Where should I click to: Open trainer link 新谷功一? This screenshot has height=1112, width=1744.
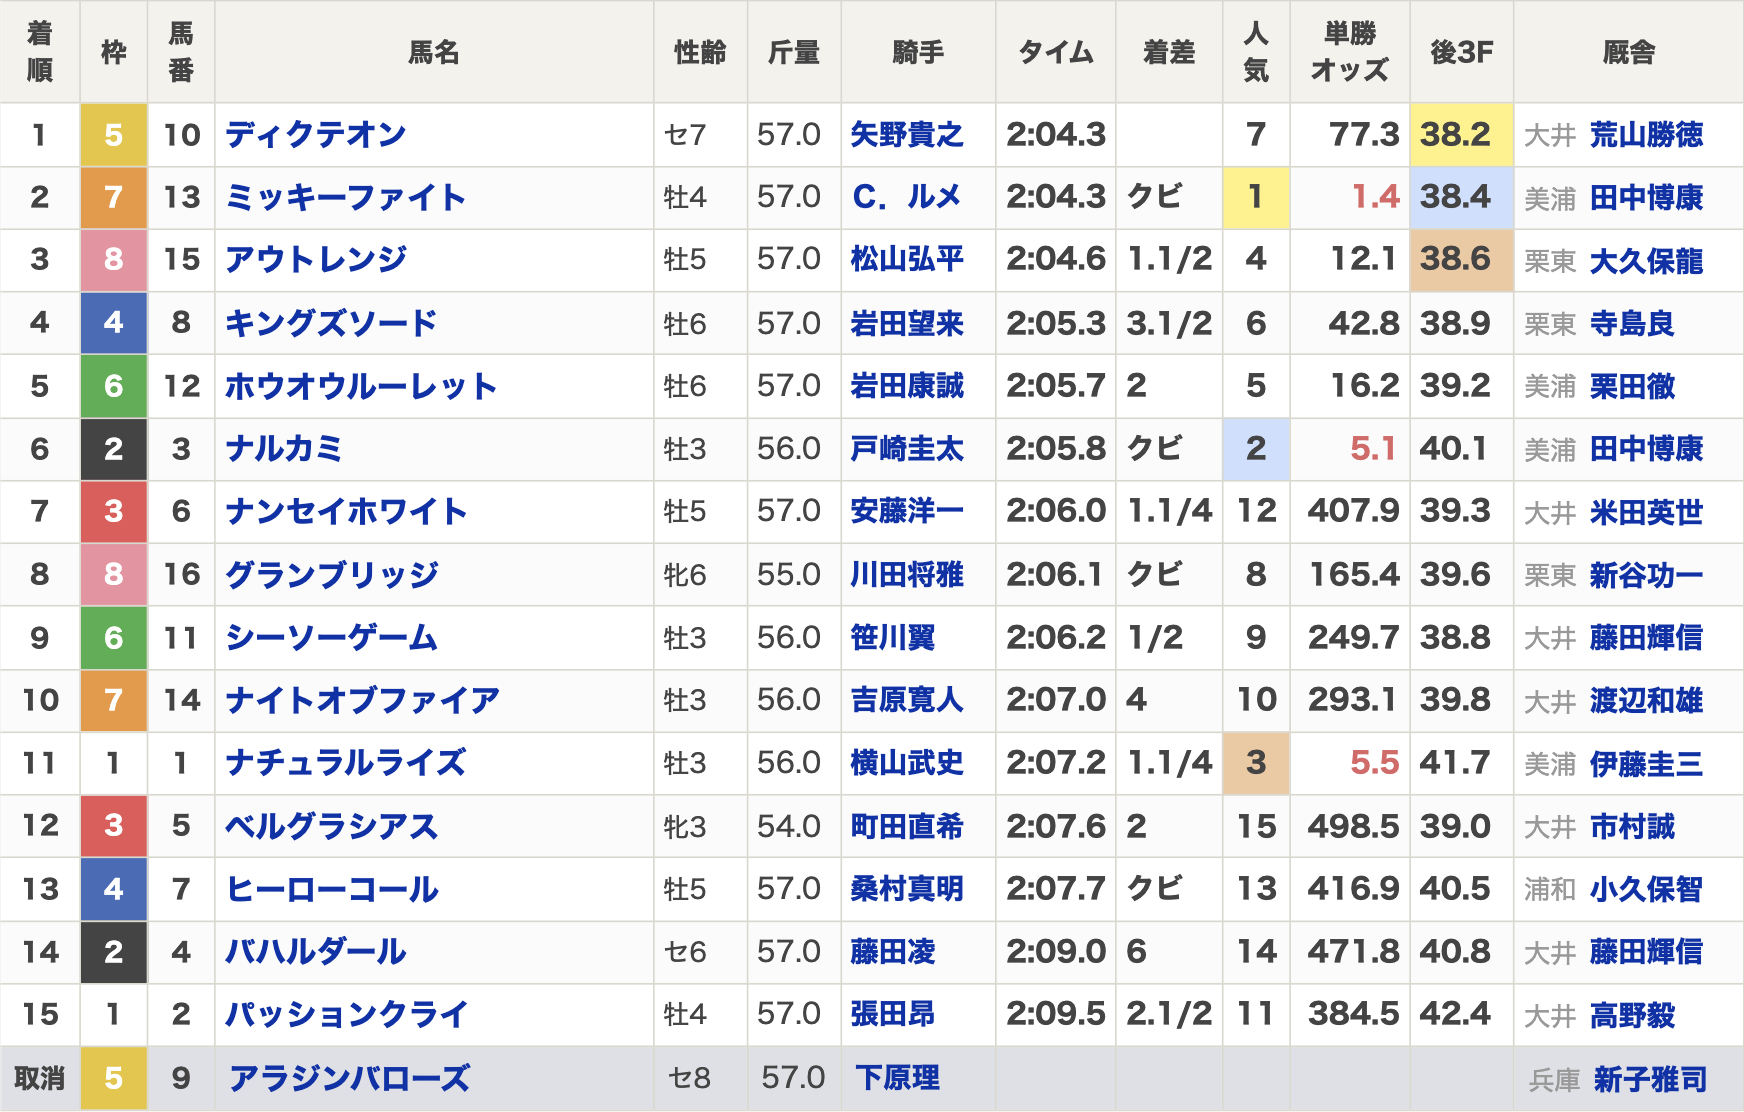coord(1646,576)
